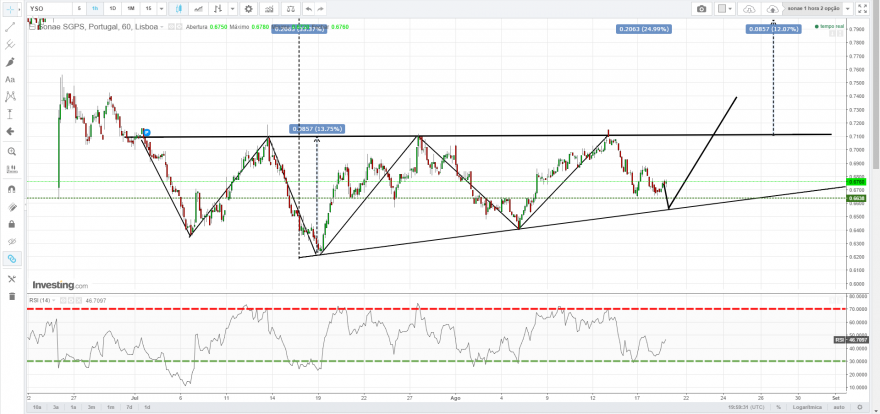Toggle the Logarítmica scale
Image resolution: width=880 pixels, height=414 pixels.
(x=806, y=407)
